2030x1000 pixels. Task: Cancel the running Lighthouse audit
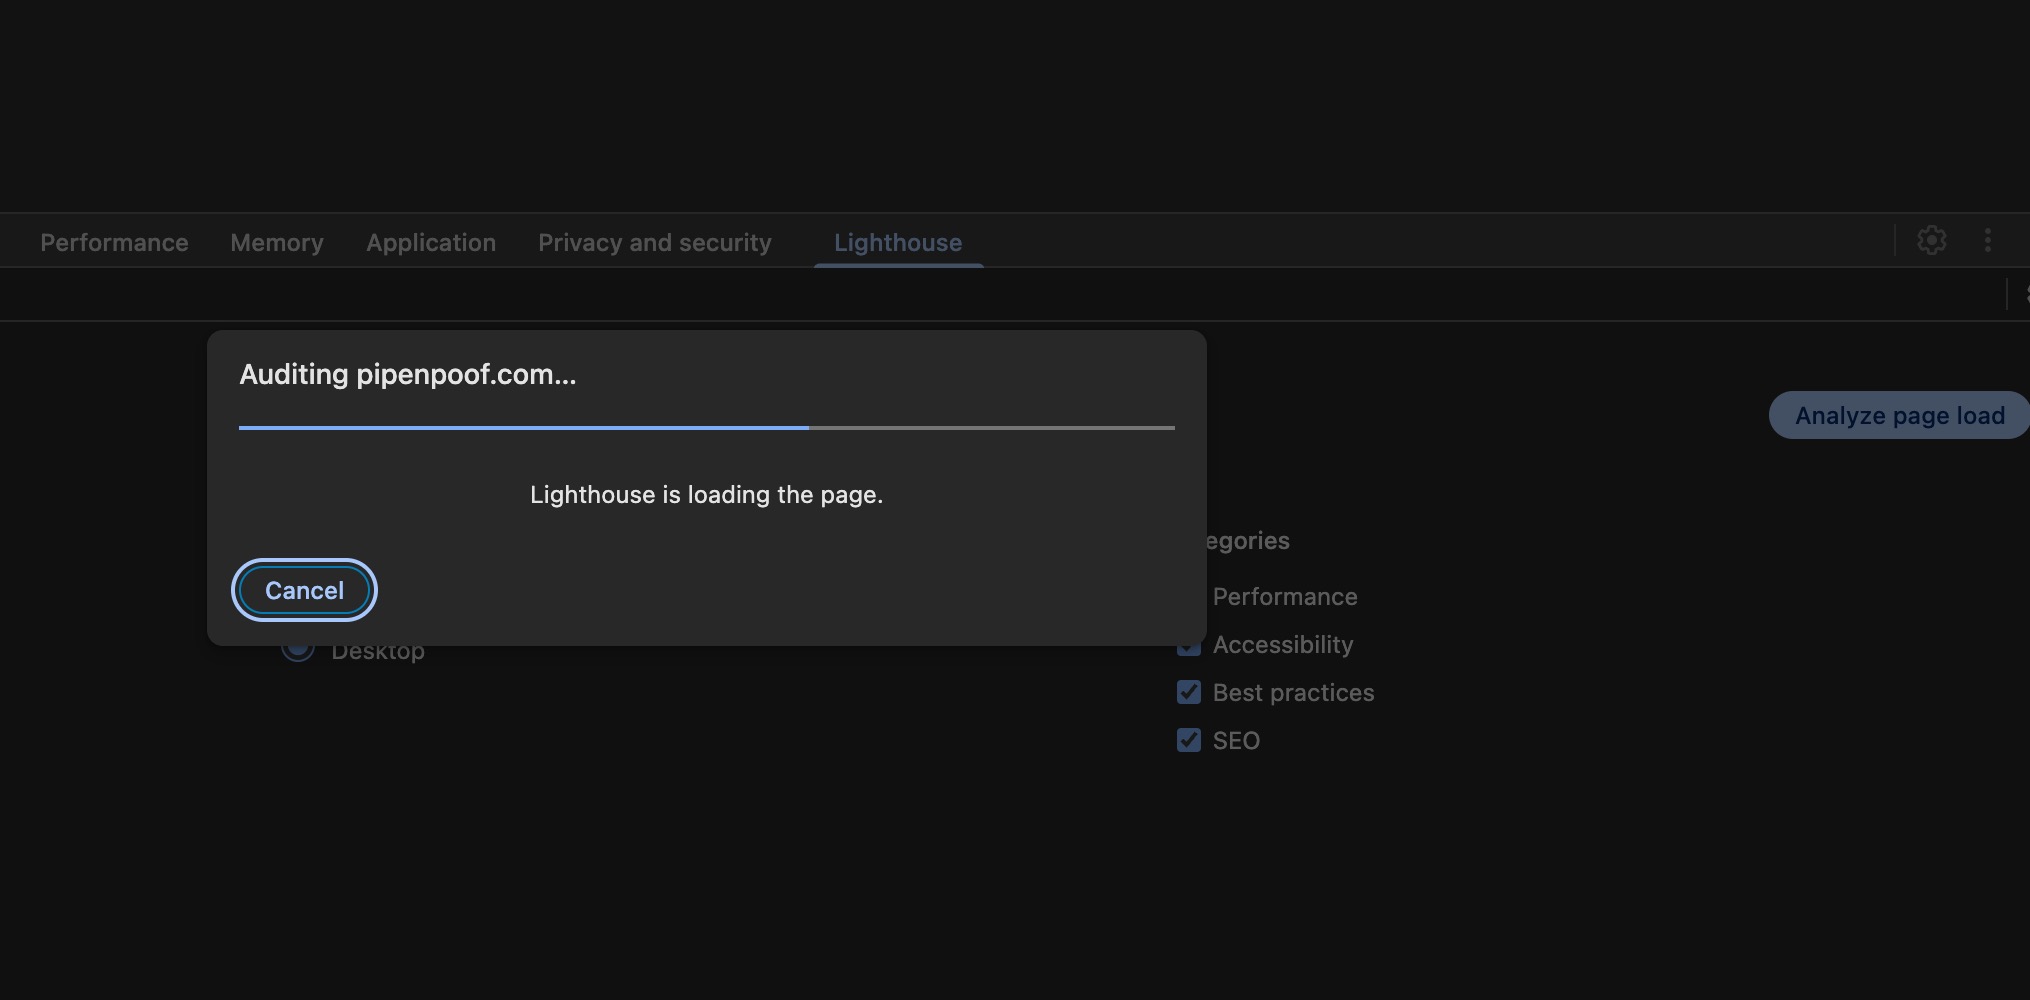304,590
